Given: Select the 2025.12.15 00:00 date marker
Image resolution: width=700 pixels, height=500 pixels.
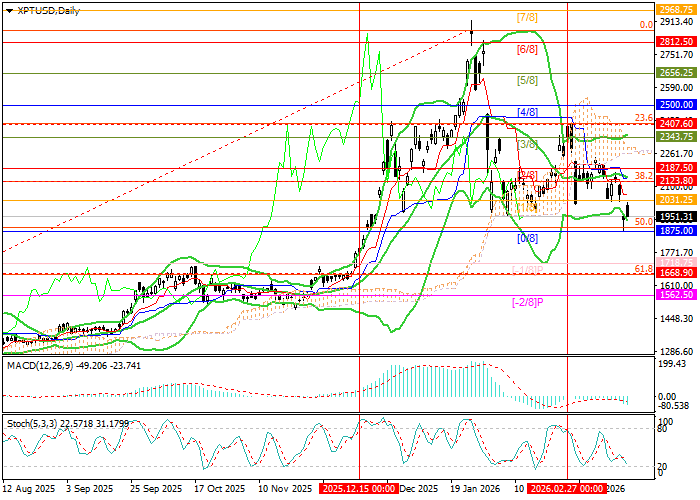Looking at the screenshot, I should [x=358, y=490].
